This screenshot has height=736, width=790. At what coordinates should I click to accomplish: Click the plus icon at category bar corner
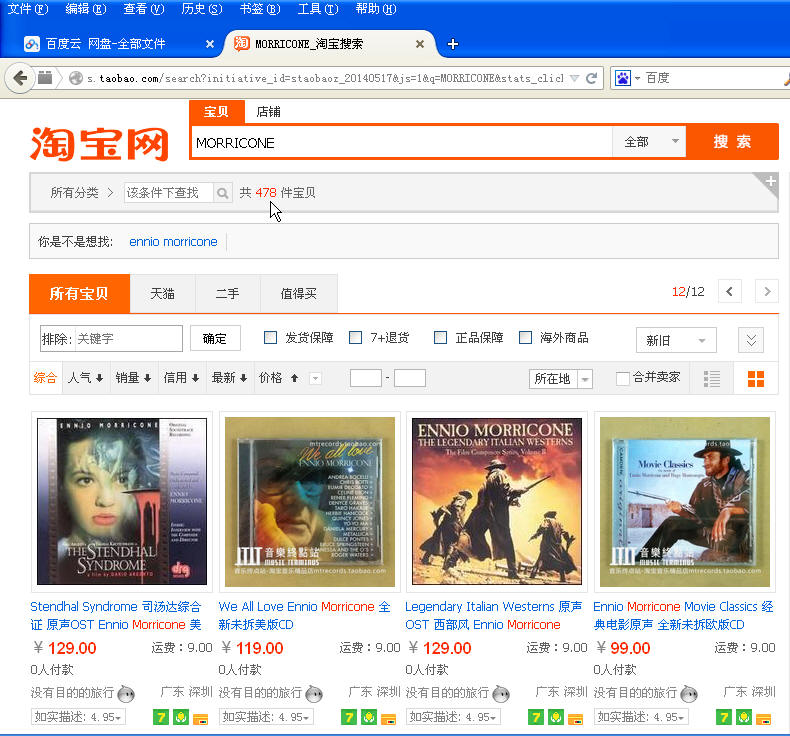(x=770, y=181)
